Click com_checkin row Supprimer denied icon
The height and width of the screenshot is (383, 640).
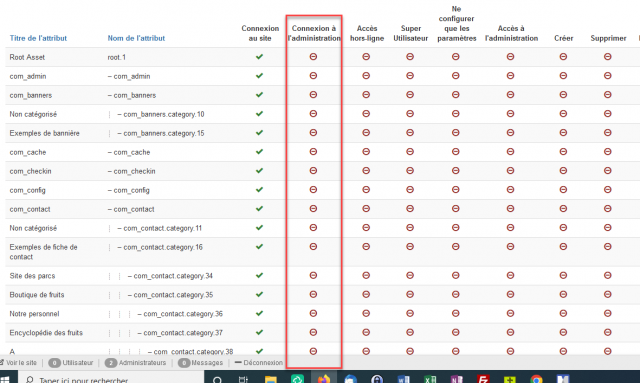tap(608, 171)
